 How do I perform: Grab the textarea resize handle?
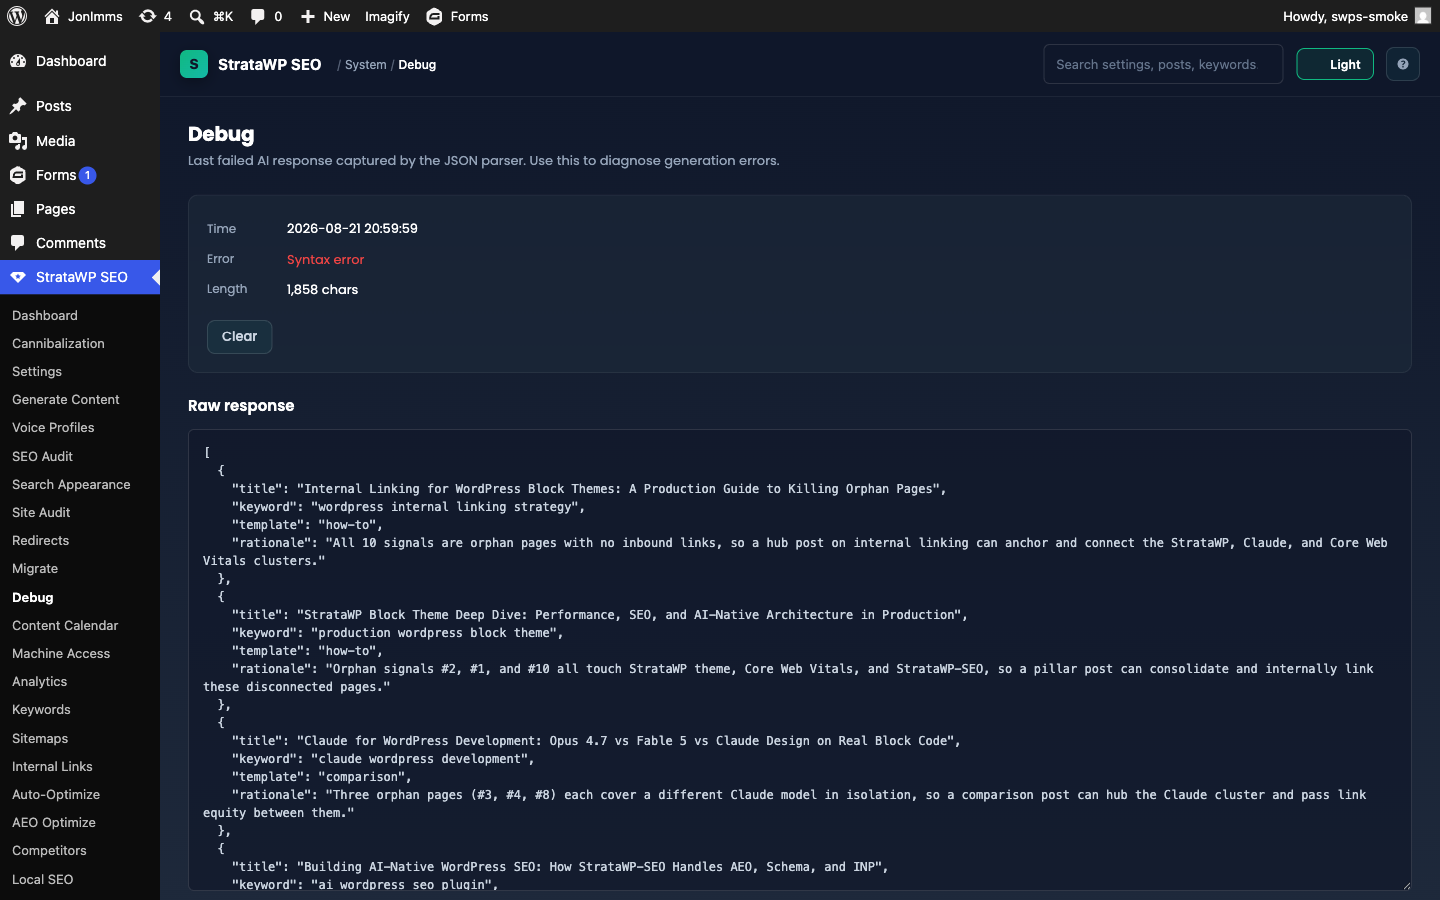point(1405,885)
